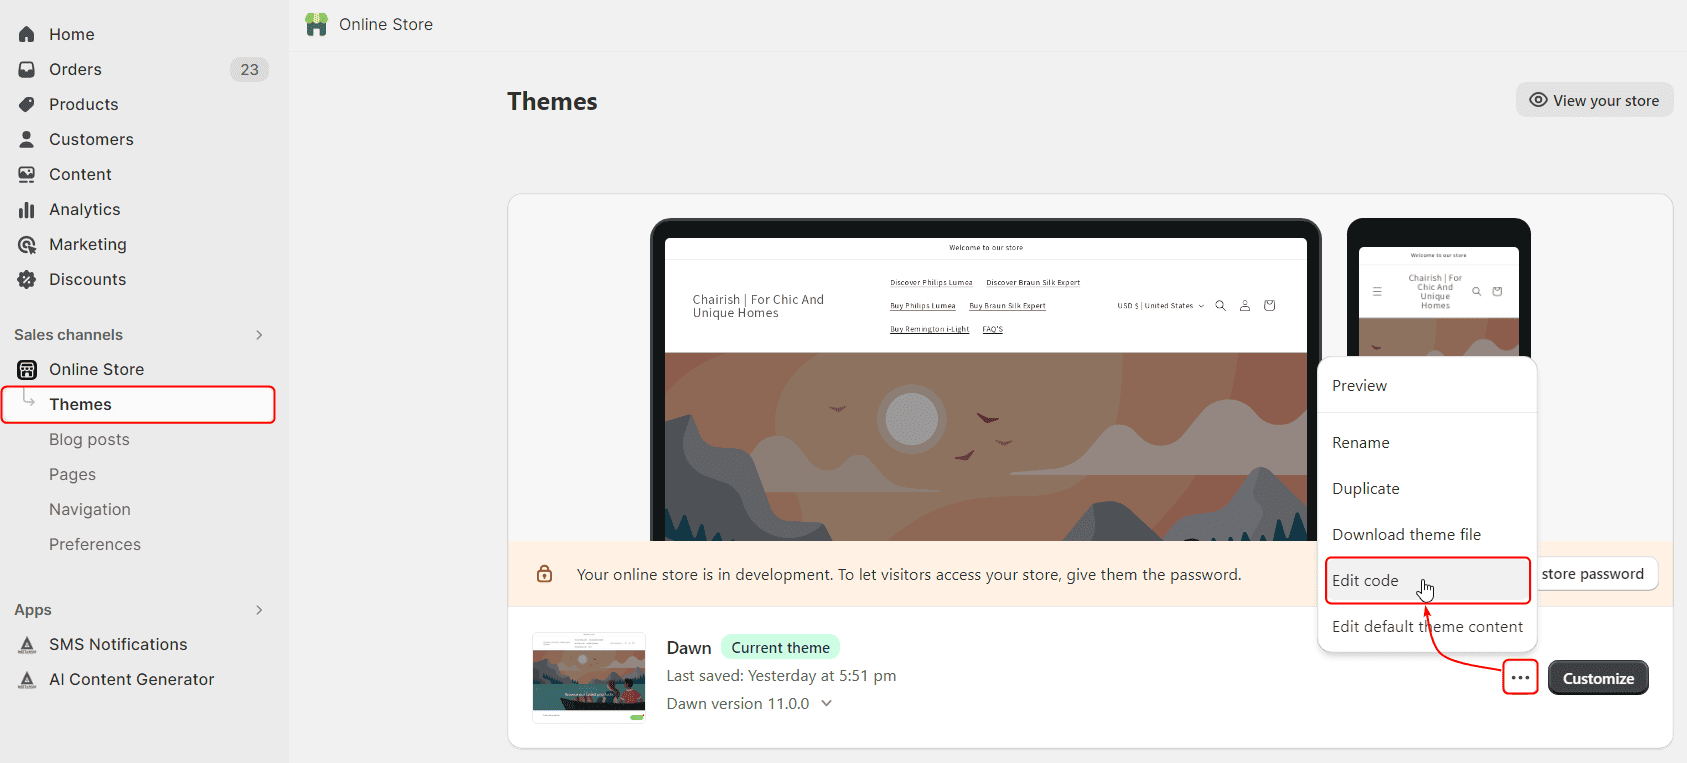Click the Online Store storefront icon

27,369
